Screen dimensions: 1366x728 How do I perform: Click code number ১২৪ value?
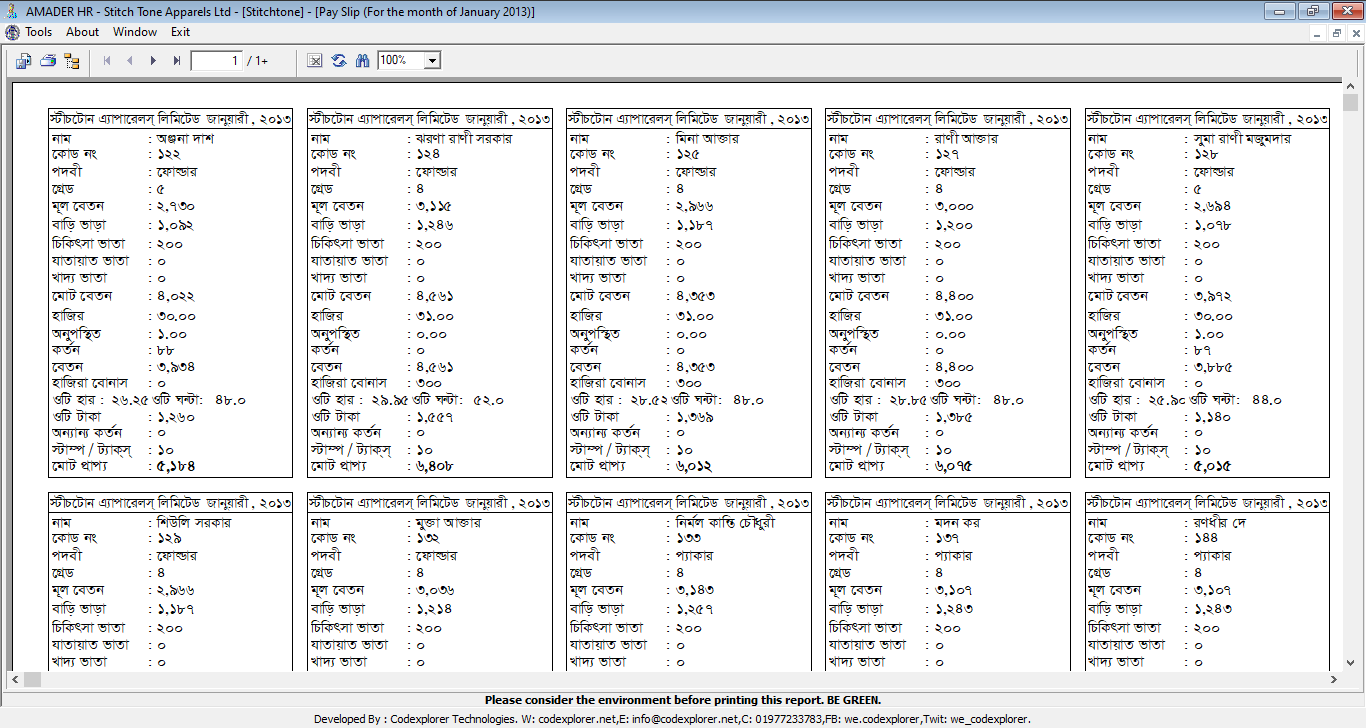429,155
